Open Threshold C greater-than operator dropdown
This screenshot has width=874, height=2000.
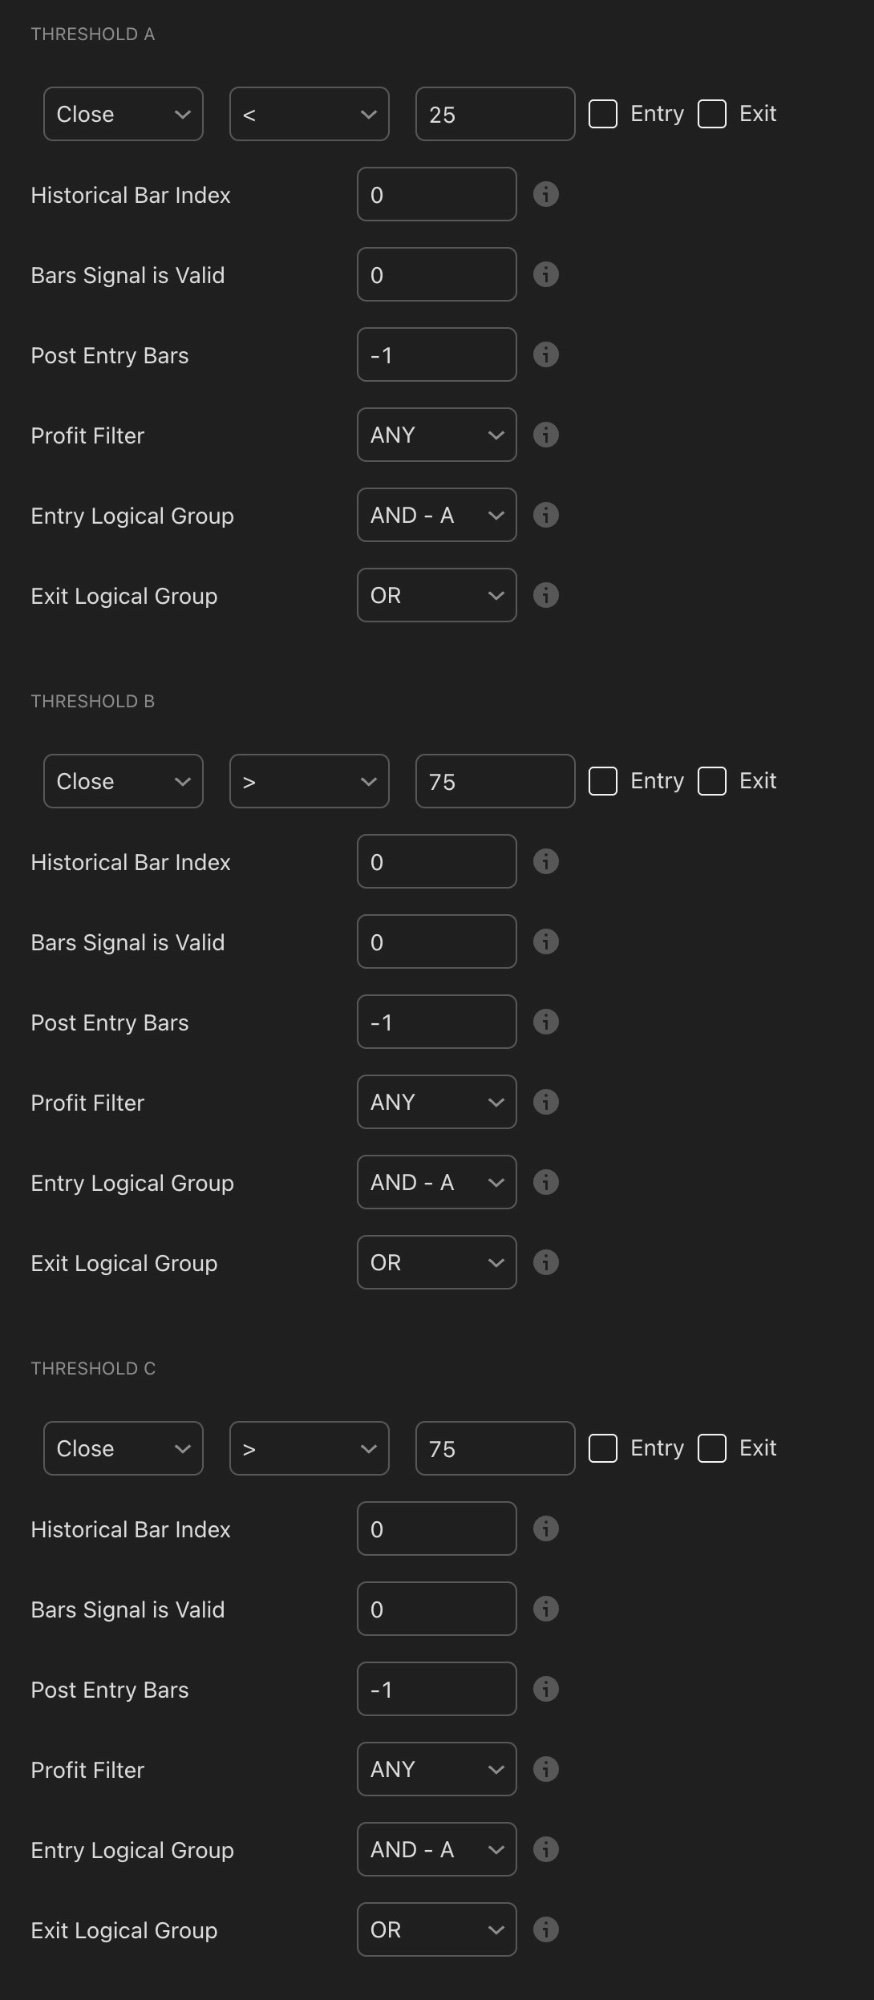[x=309, y=1448]
